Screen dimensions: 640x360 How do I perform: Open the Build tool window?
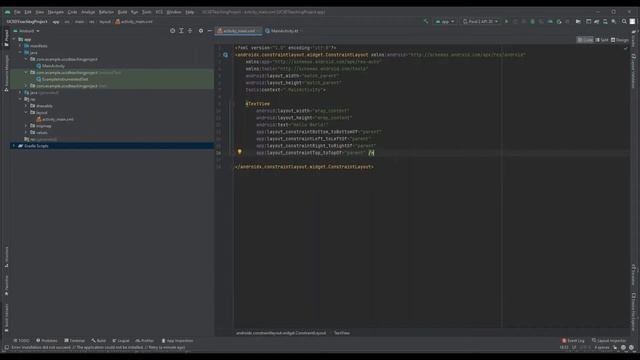[x=99, y=341]
